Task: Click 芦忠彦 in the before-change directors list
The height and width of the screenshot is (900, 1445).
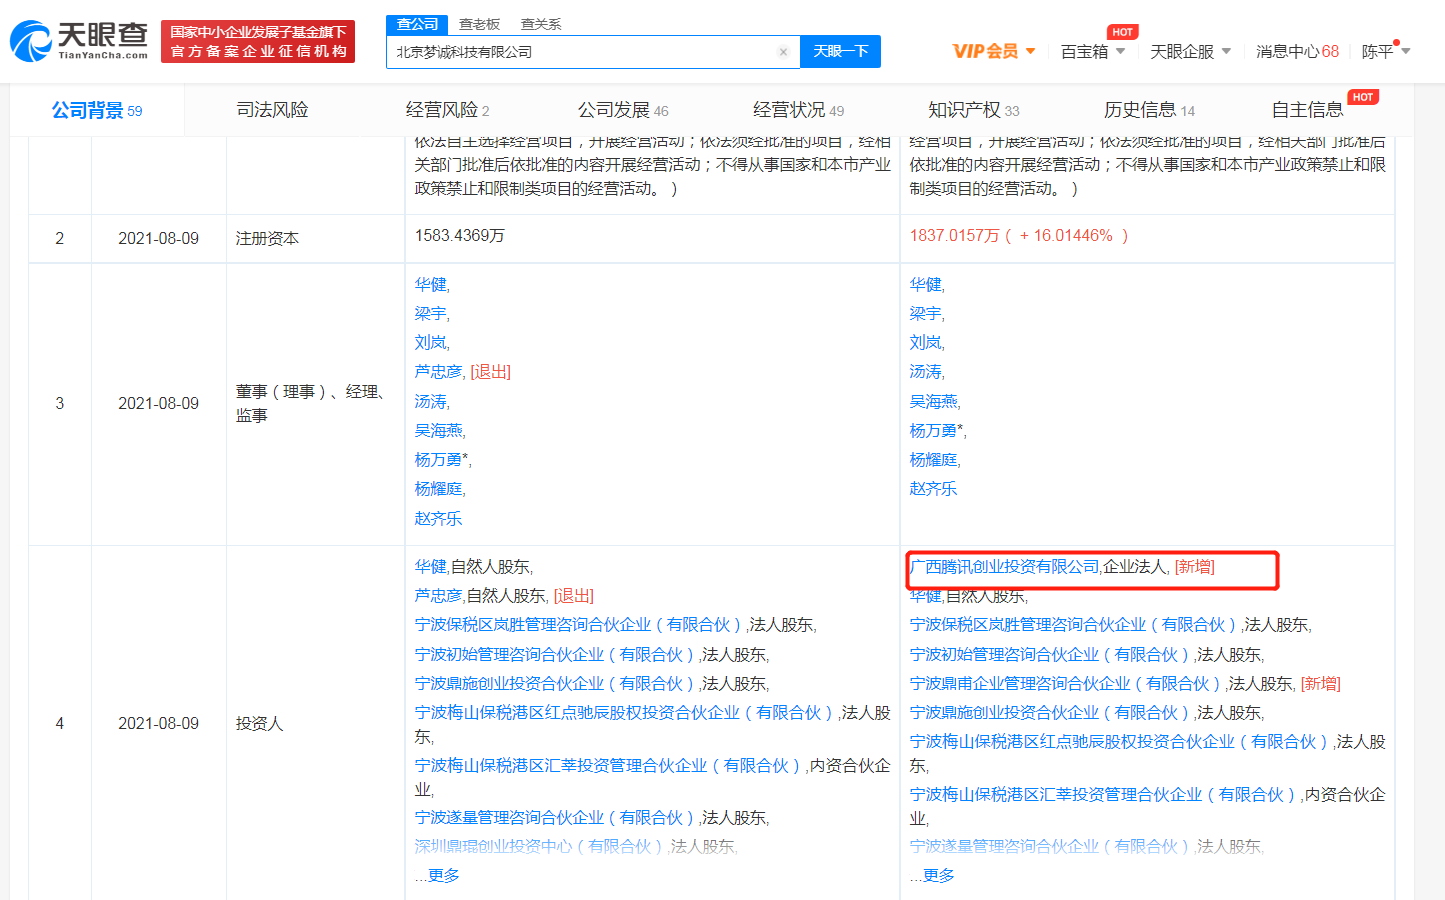Action: (439, 372)
